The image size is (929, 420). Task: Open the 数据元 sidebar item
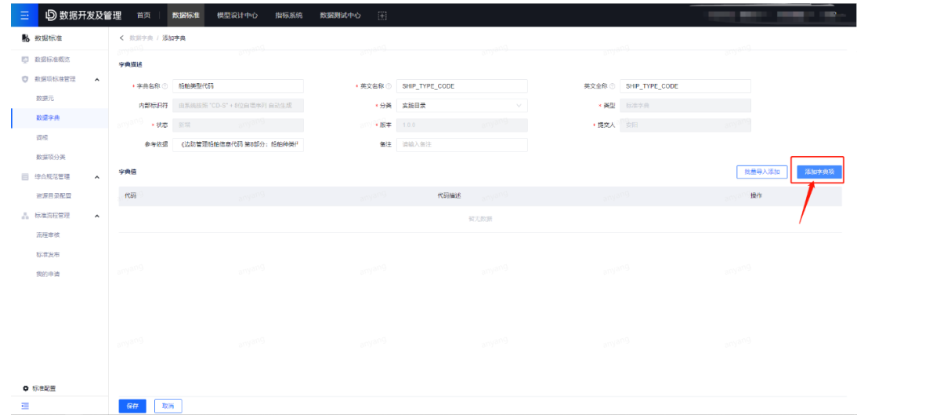click(45, 98)
